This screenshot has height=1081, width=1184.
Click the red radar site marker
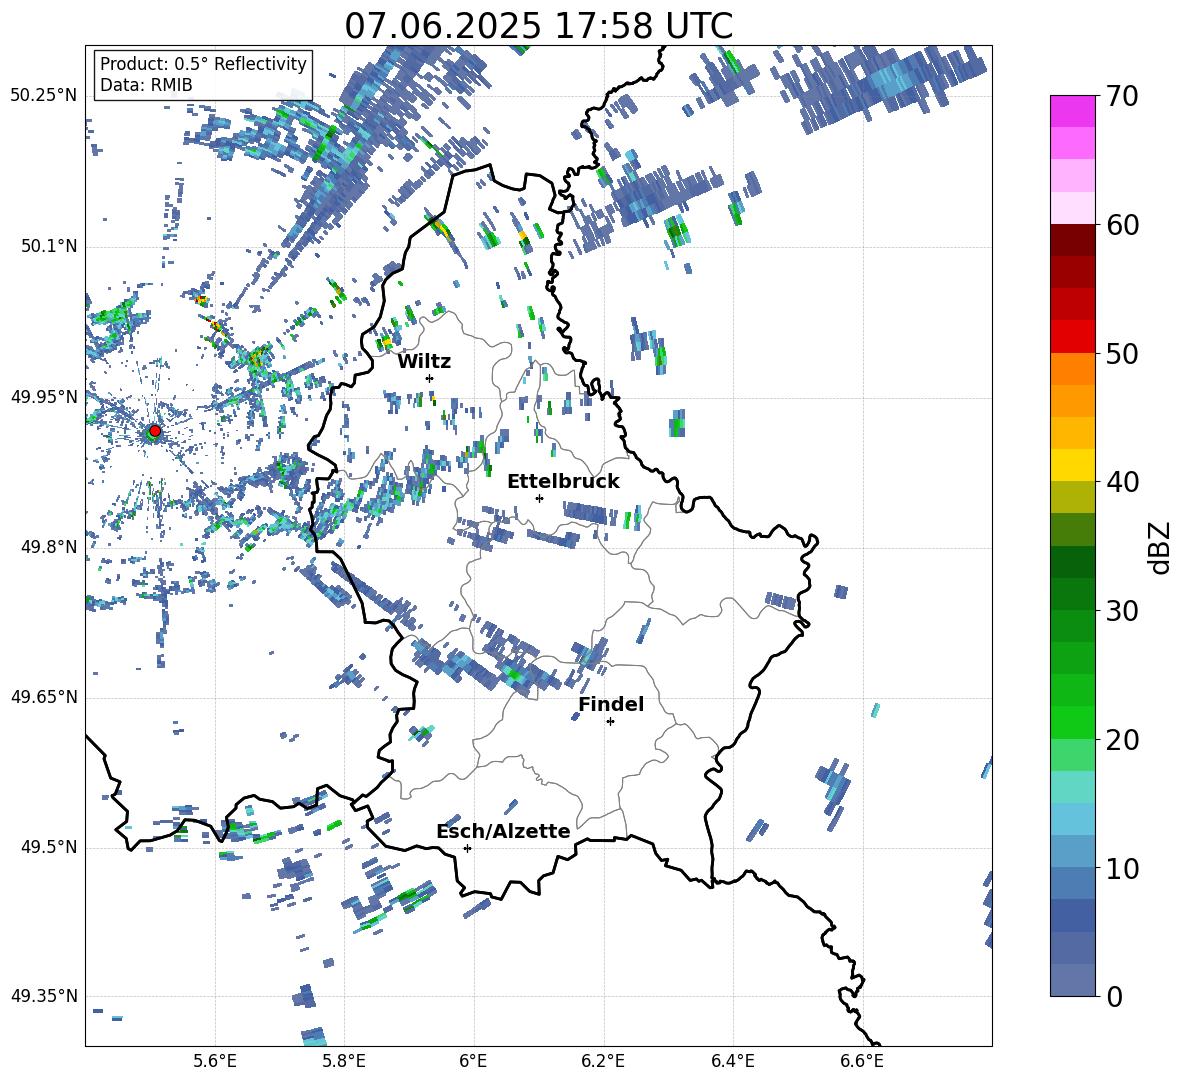pos(155,430)
